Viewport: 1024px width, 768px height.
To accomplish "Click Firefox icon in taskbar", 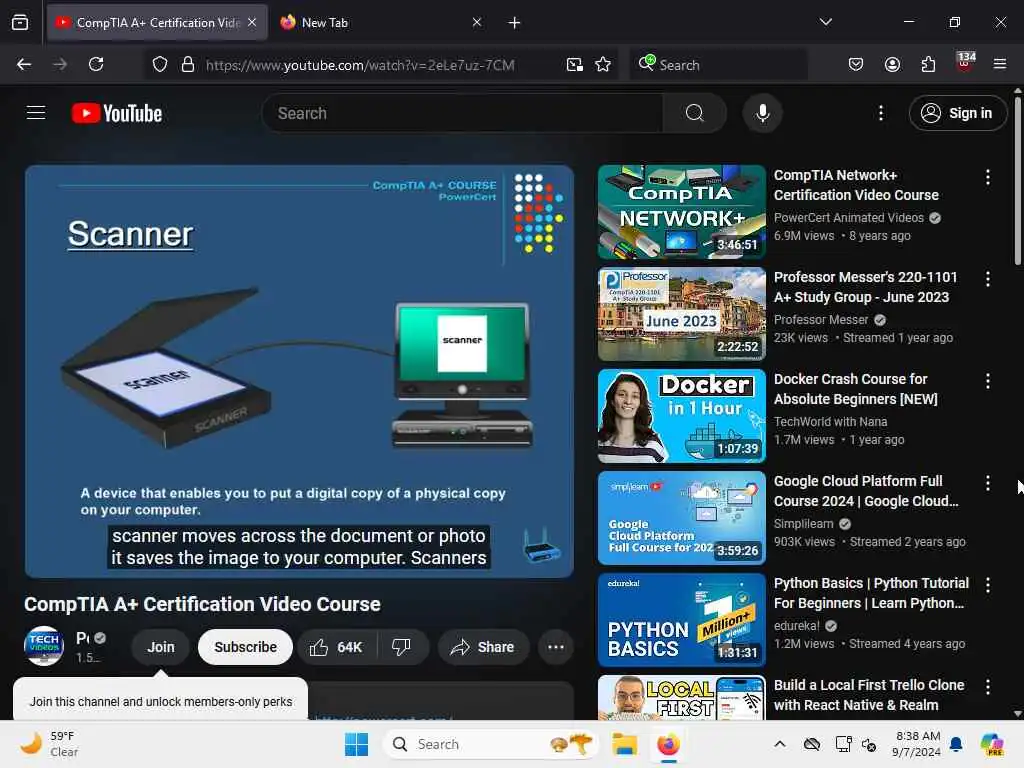I will tap(668, 744).
